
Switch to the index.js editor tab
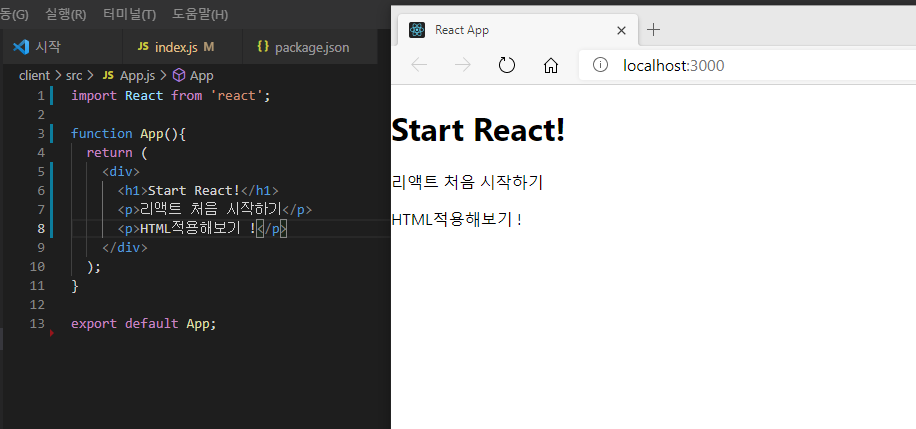(x=183, y=47)
